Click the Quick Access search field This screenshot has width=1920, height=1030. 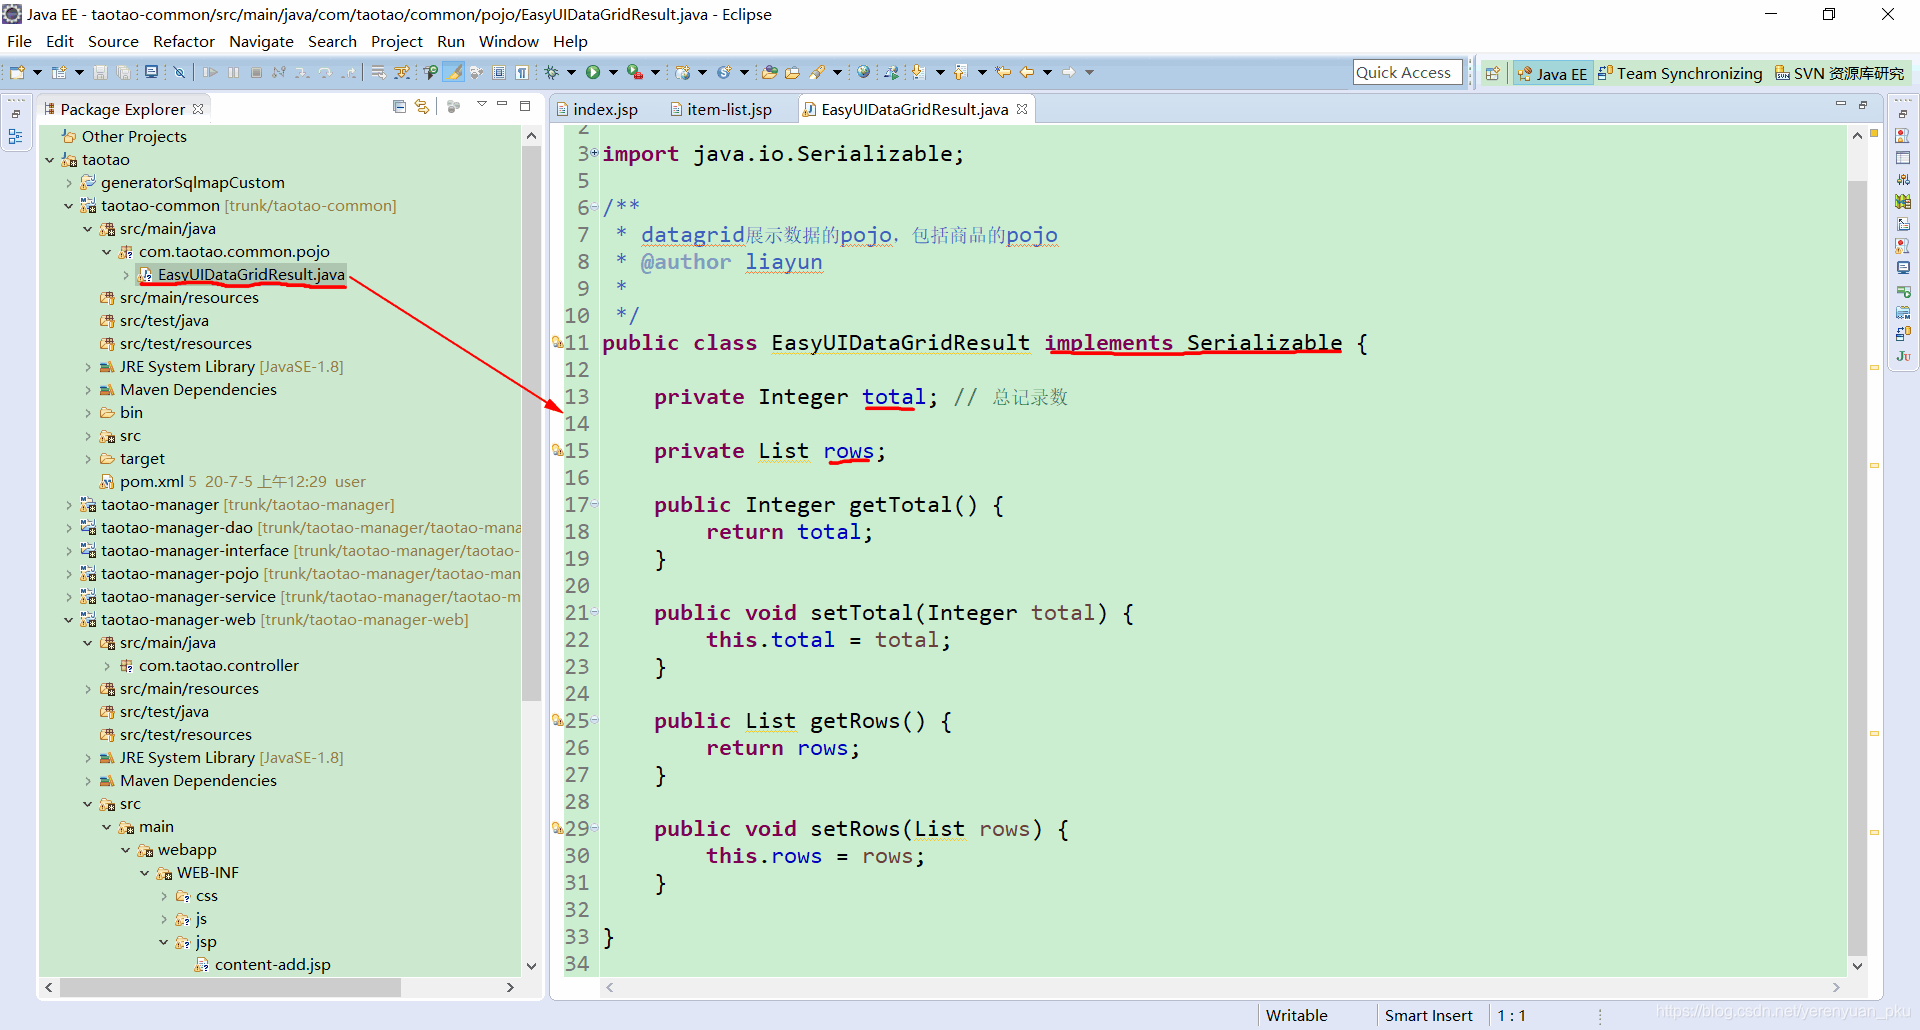(1407, 72)
